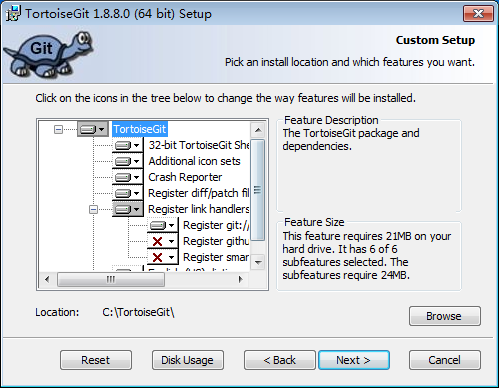
Task: Click the Custom Setup heading
Action: (435, 40)
